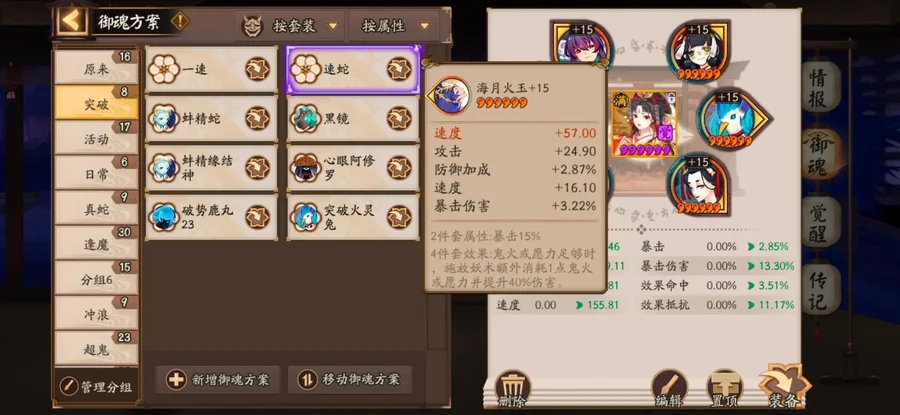Select the 破势鹿丸23 preset entry
This screenshot has height=415, width=900.
(x=211, y=217)
